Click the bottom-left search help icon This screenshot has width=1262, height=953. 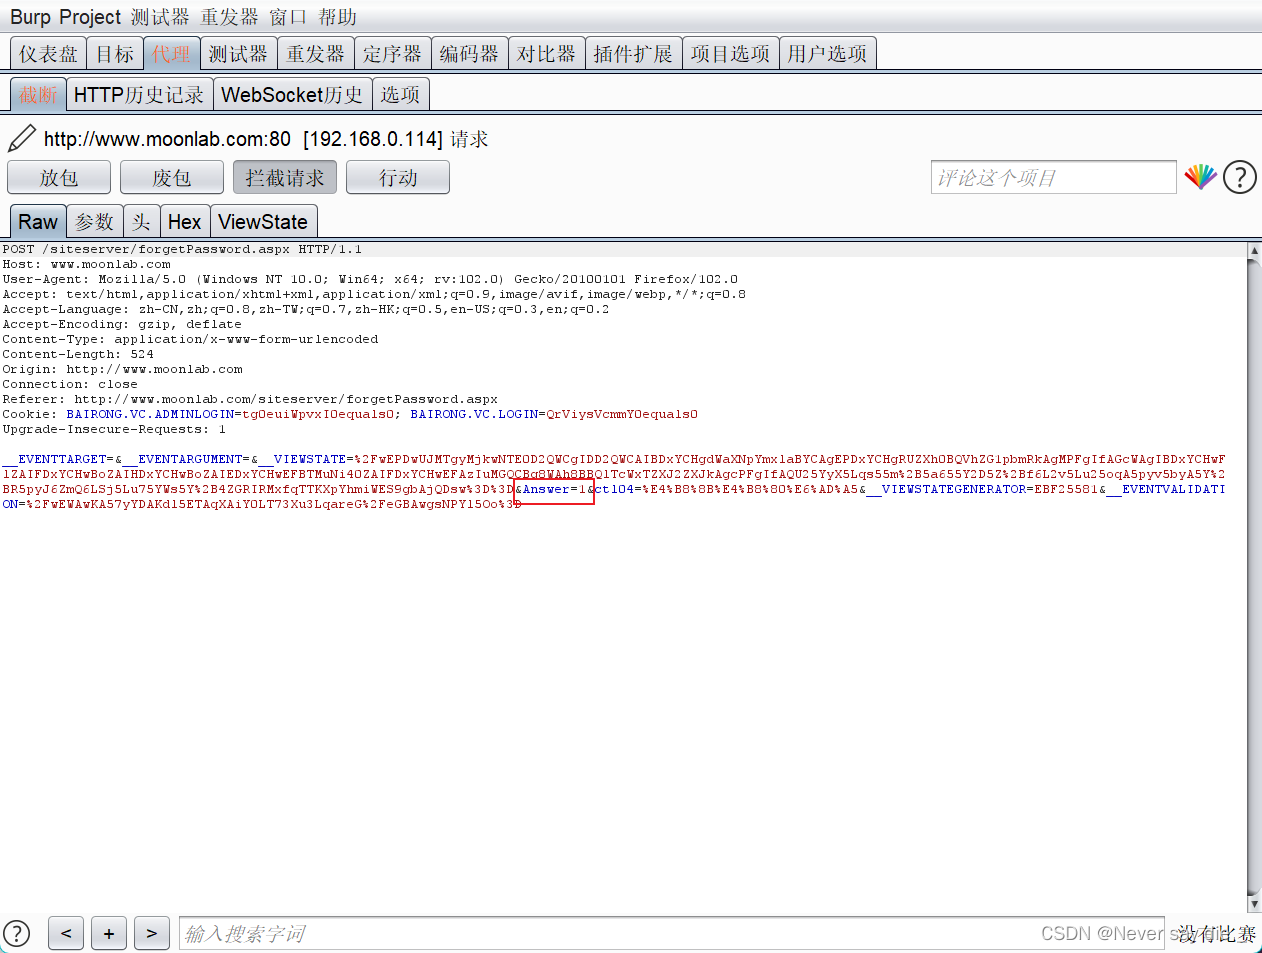point(17,933)
